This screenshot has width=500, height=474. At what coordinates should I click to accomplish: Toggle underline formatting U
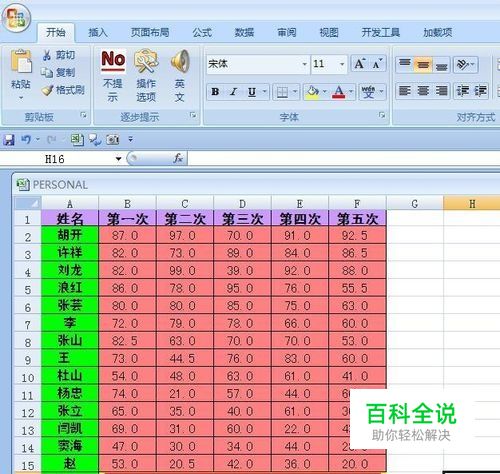[x=252, y=92]
